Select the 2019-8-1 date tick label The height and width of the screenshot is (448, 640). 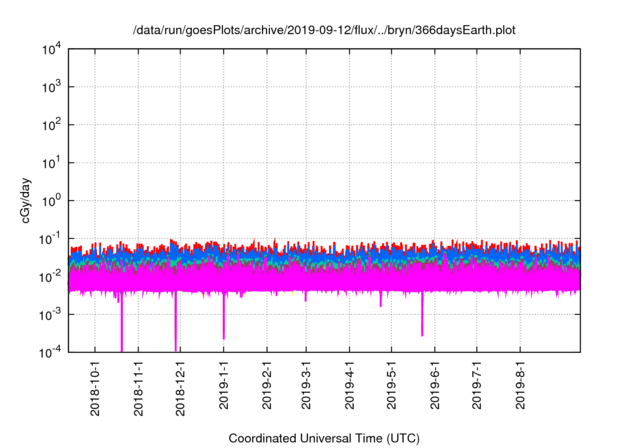[x=519, y=388]
